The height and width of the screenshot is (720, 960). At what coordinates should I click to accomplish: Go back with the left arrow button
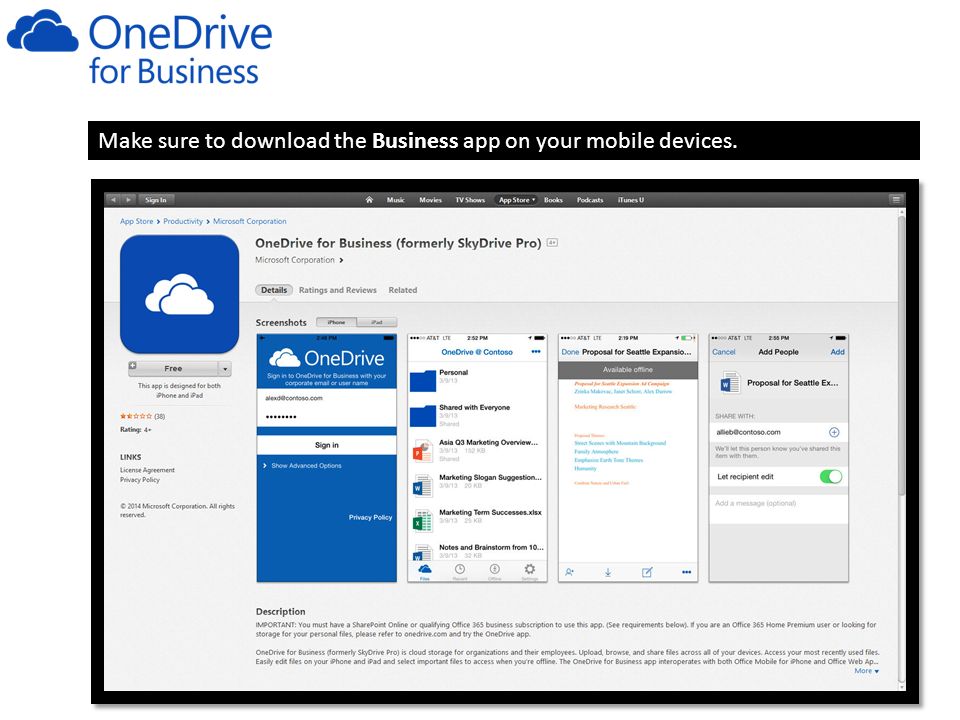pyautogui.click(x=114, y=200)
